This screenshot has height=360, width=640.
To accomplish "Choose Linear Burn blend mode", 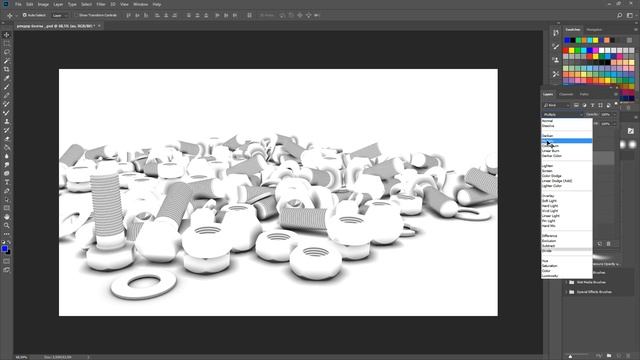I will pyautogui.click(x=567, y=151).
